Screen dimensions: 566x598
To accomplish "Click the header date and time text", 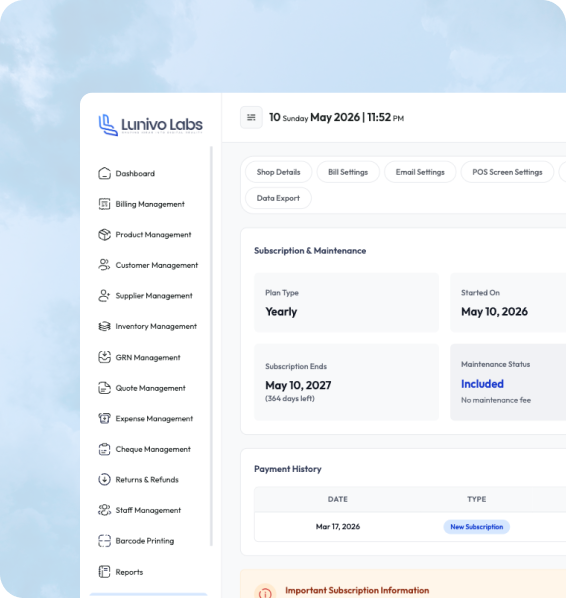I will coord(336,117).
